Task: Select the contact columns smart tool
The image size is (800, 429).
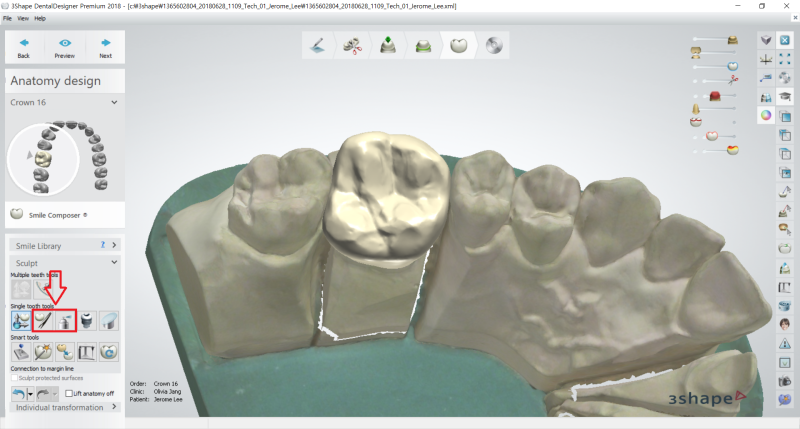Action: [87, 352]
